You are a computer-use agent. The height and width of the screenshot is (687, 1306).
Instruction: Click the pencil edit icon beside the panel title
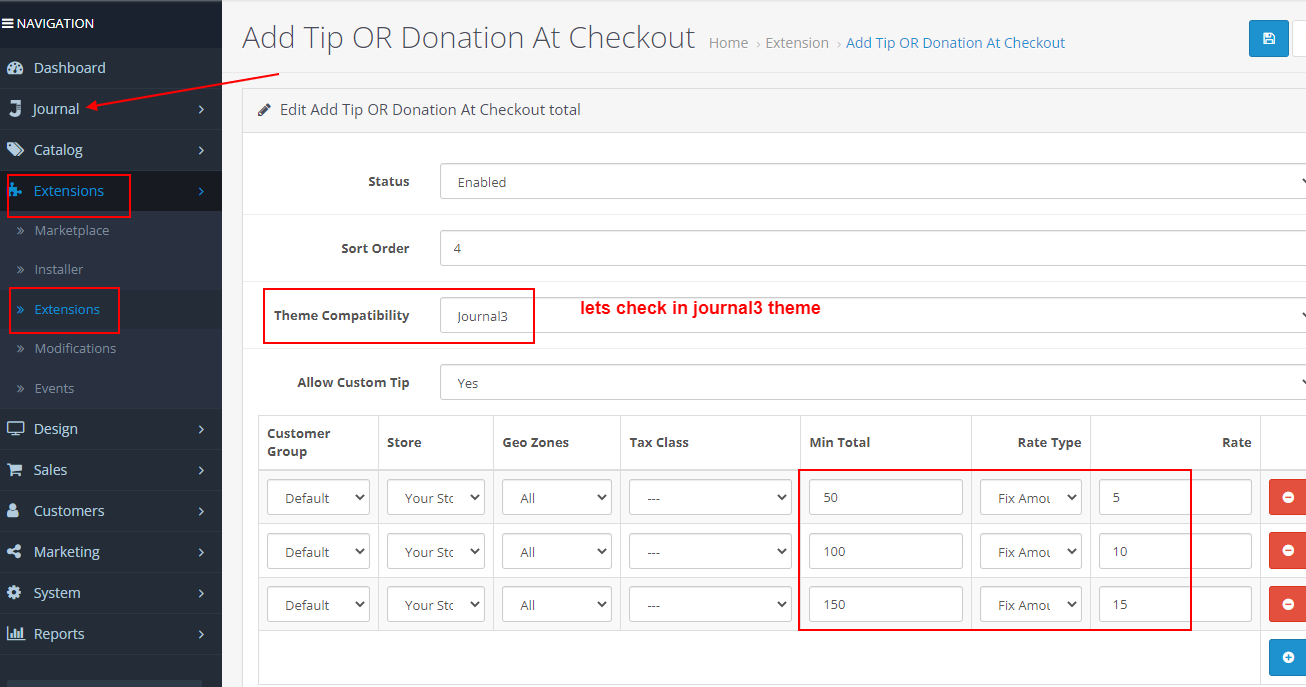(263, 110)
